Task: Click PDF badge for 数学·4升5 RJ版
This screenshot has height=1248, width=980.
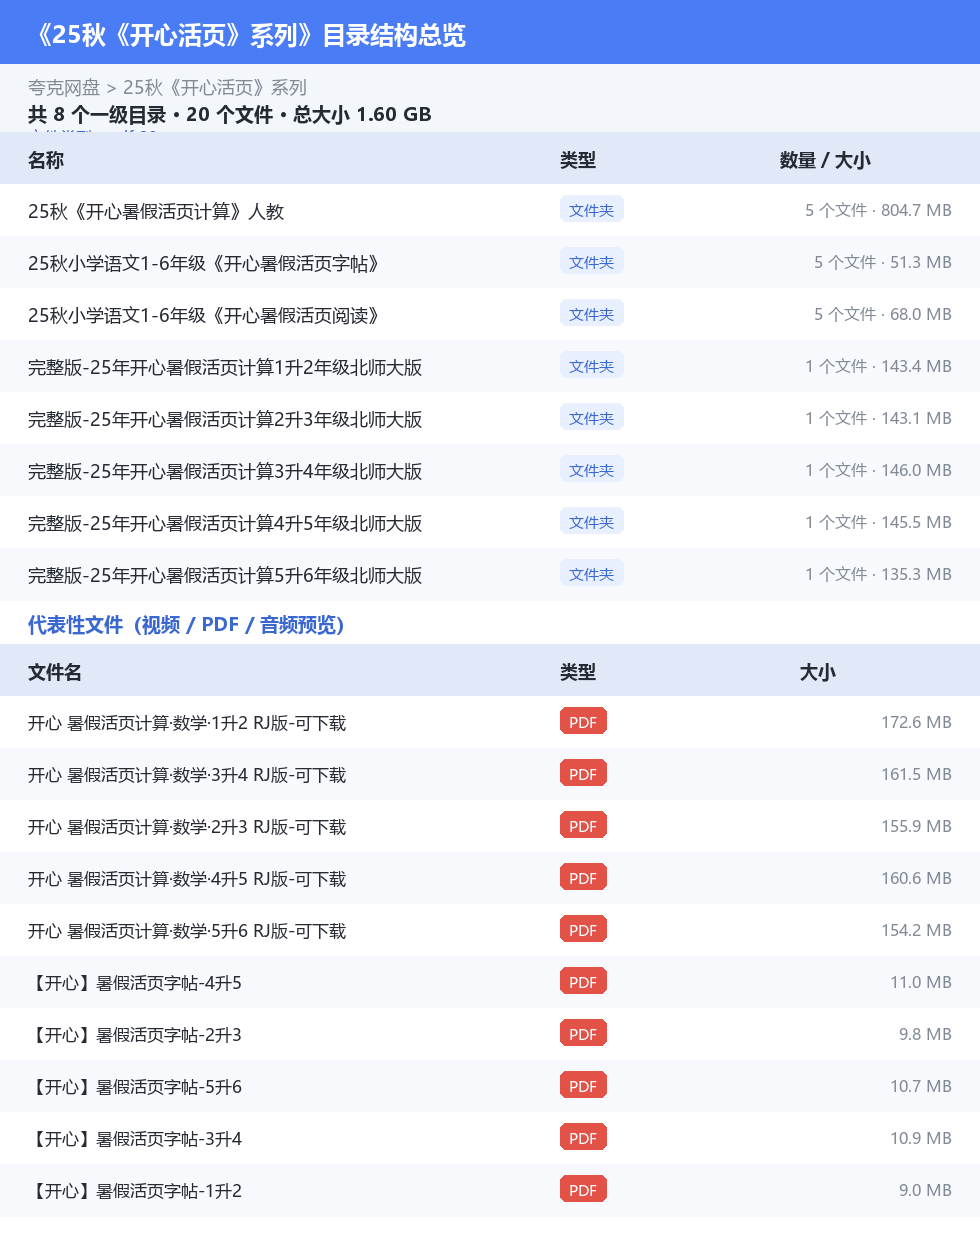Action: 583,877
